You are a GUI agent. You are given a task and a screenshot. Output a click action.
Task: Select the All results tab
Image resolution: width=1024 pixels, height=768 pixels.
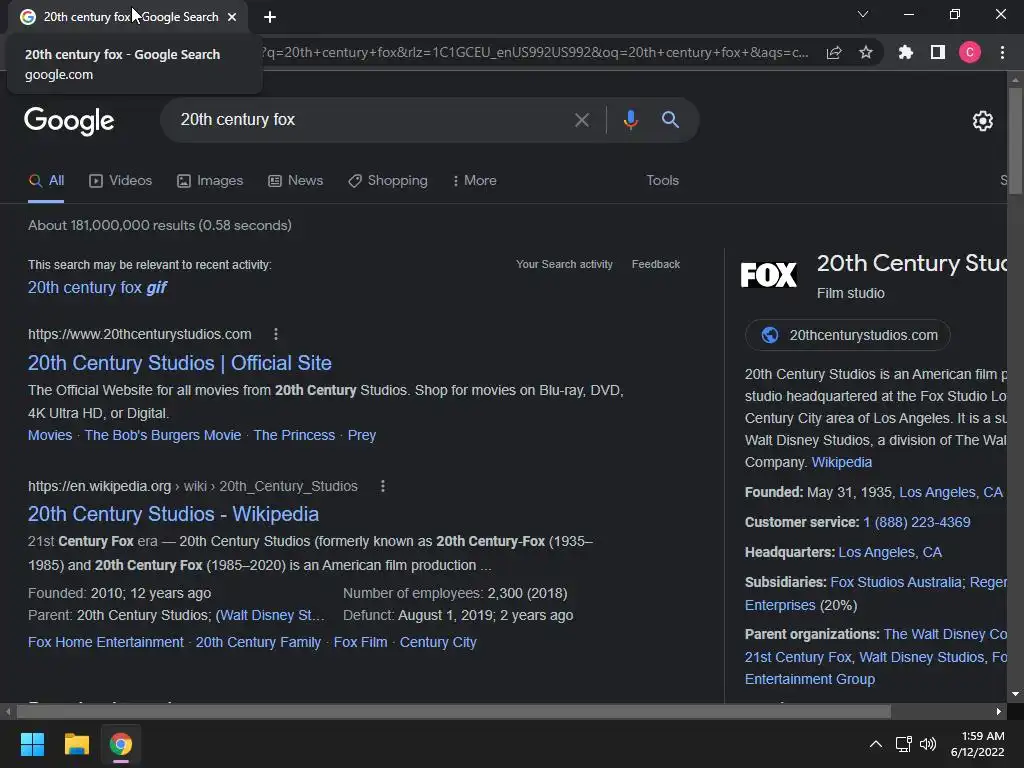(46, 181)
